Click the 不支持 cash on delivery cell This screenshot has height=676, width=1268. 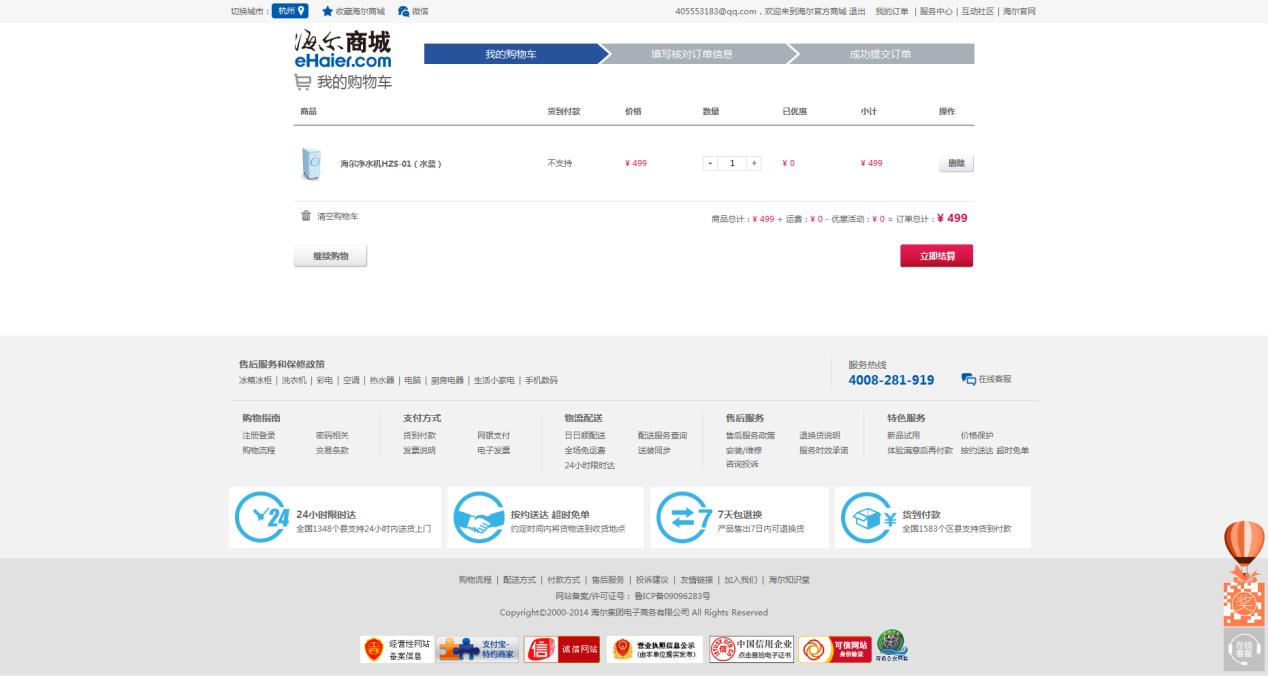559,163
